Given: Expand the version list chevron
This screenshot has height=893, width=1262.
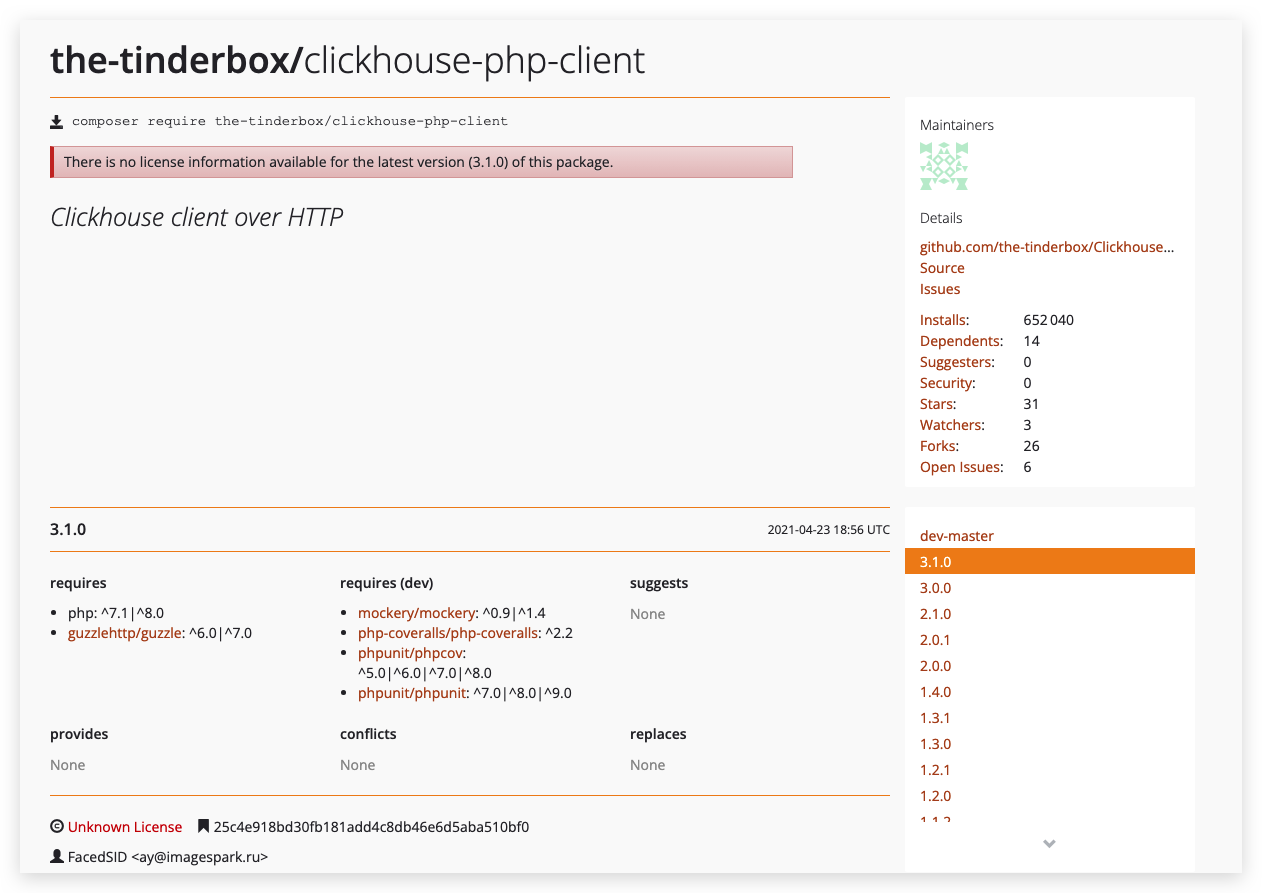Looking at the screenshot, I should (x=1049, y=844).
